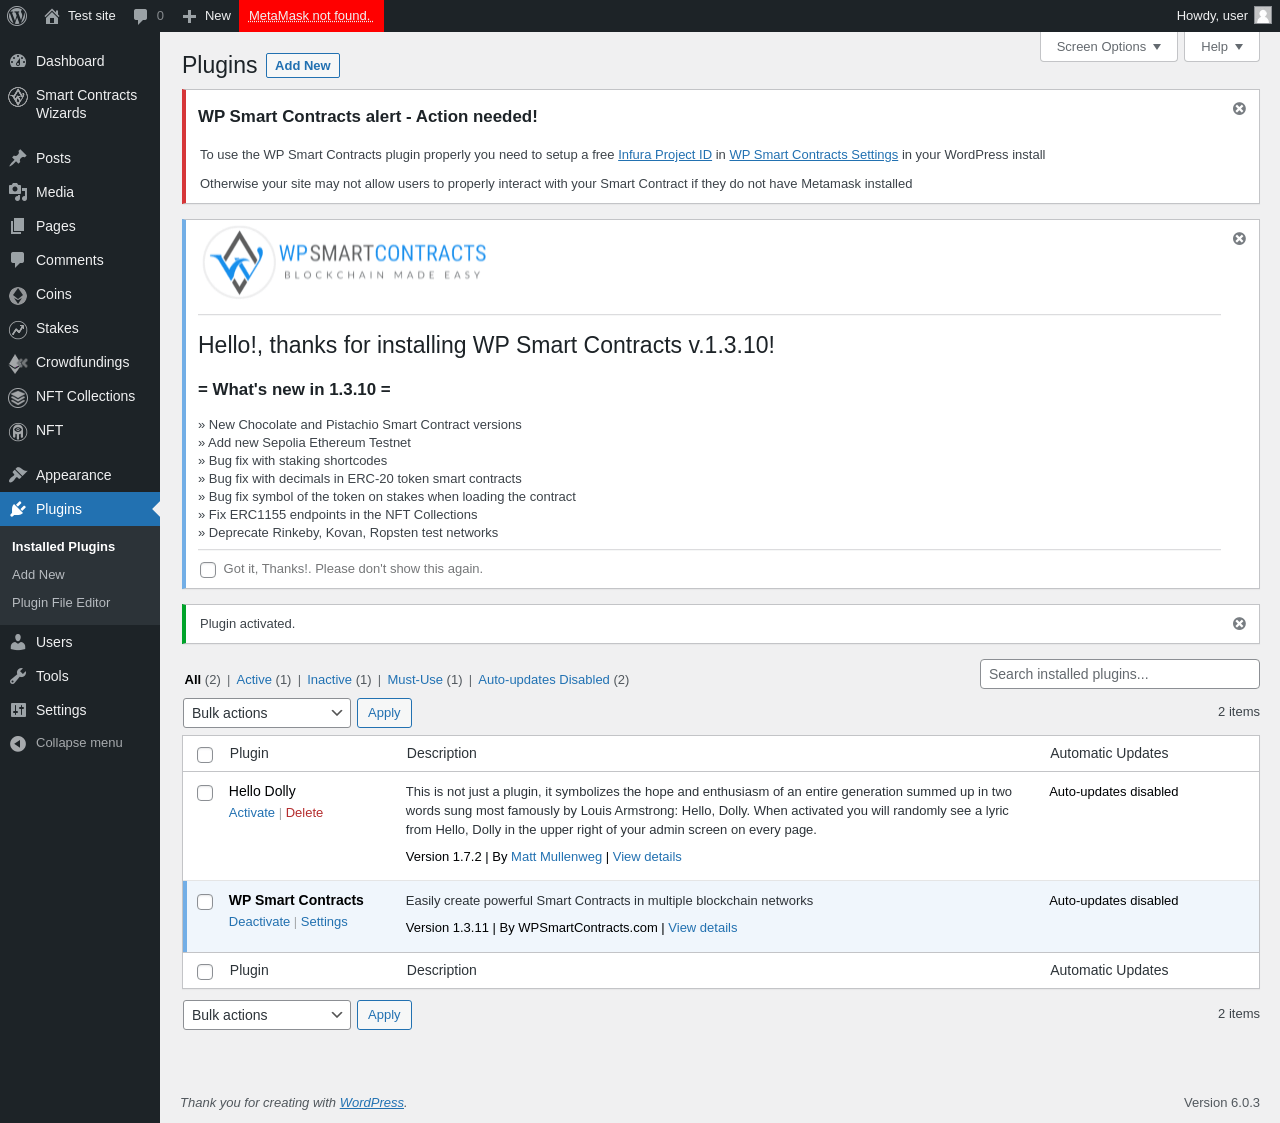Show All plugins filter
This screenshot has width=1280, height=1123.
coord(193,680)
